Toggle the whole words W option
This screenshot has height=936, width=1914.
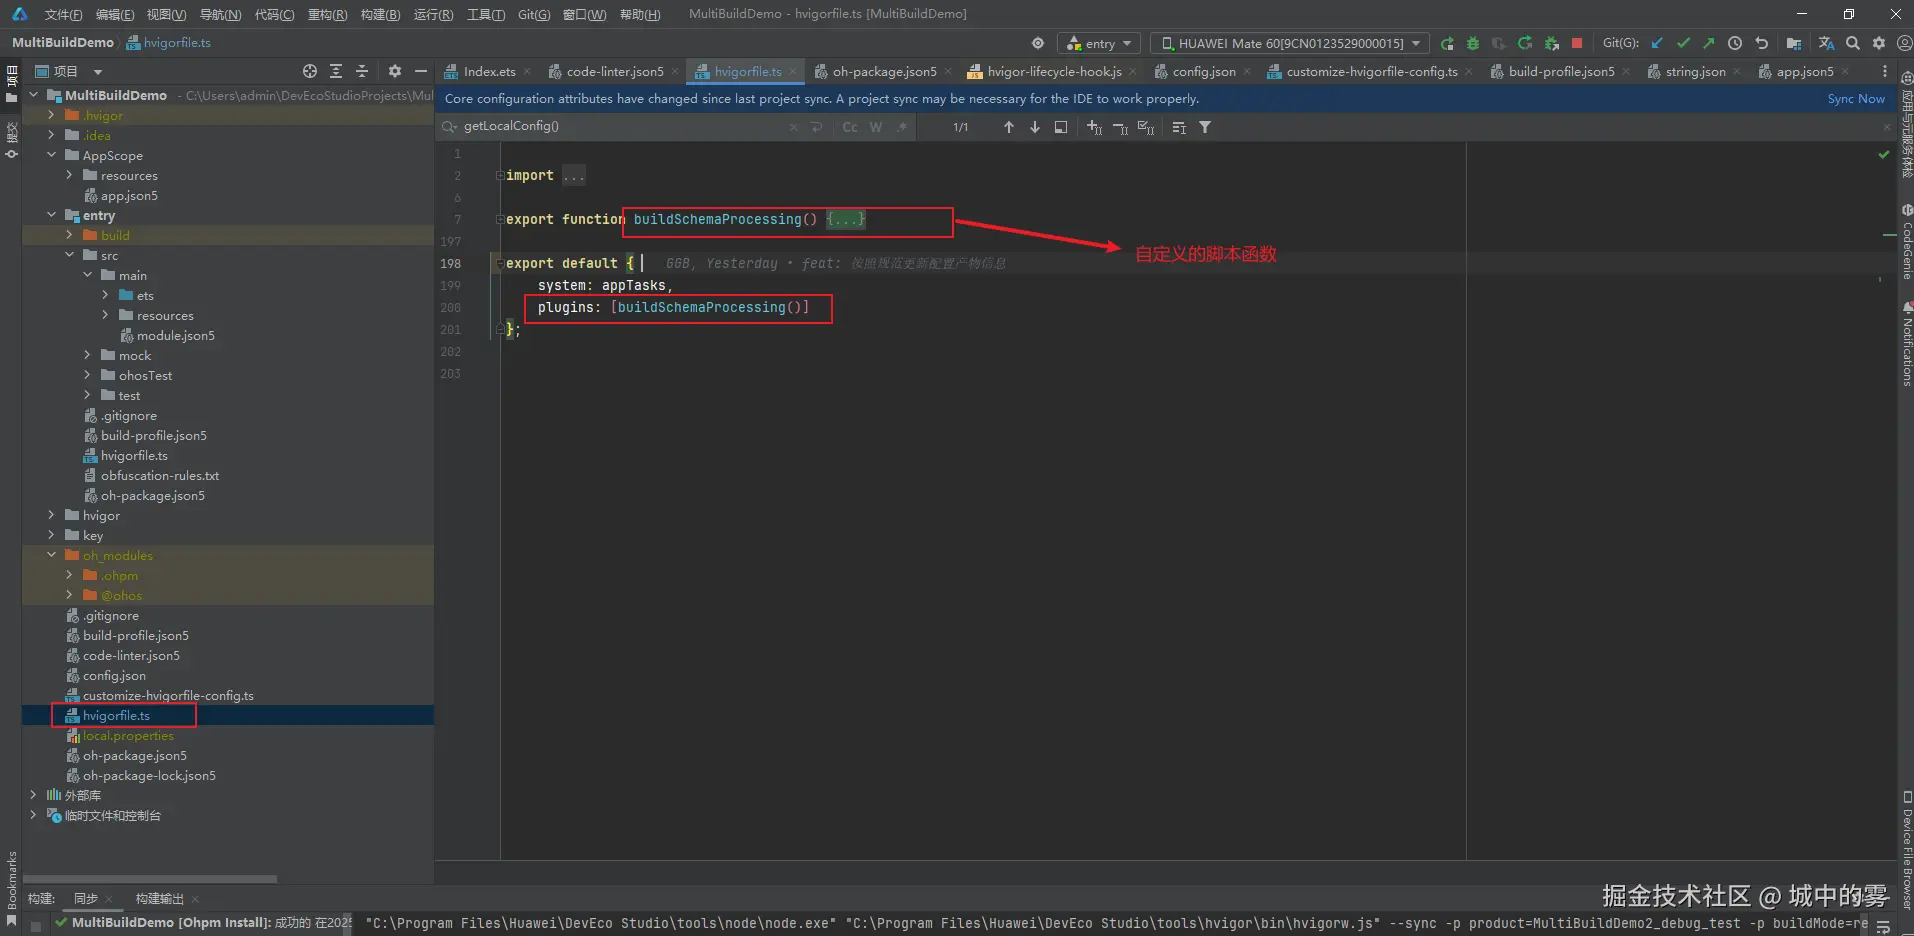(x=876, y=127)
